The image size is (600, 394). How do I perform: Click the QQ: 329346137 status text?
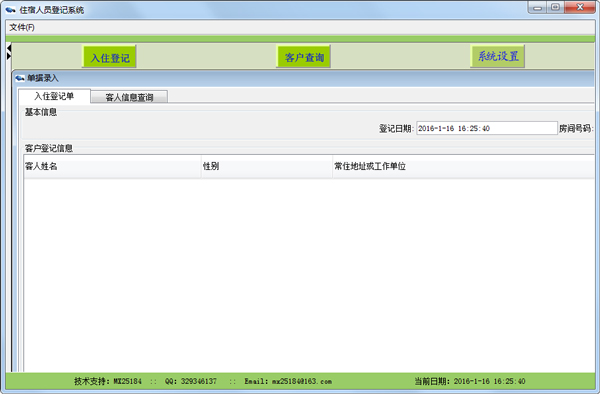[x=191, y=381]
